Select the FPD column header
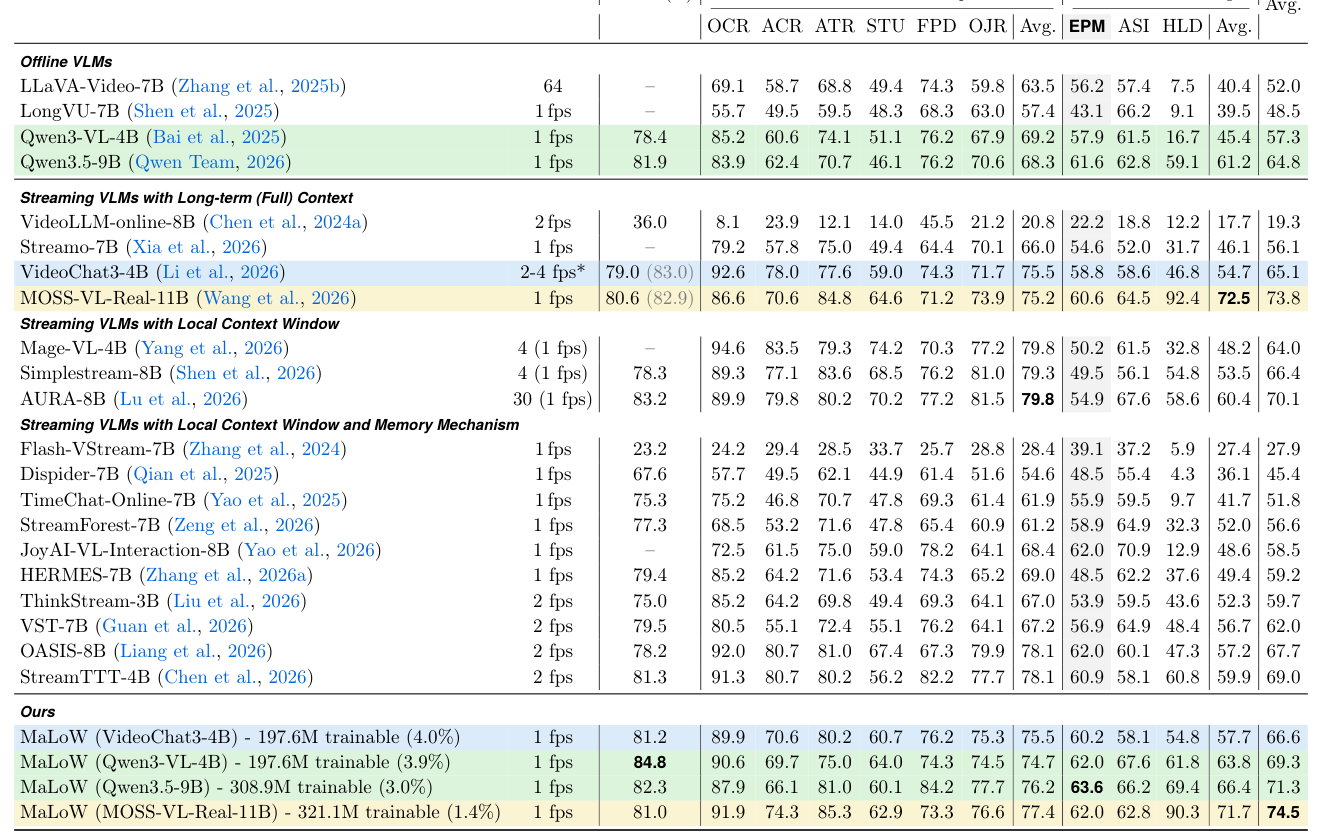 tap(936, 27)
